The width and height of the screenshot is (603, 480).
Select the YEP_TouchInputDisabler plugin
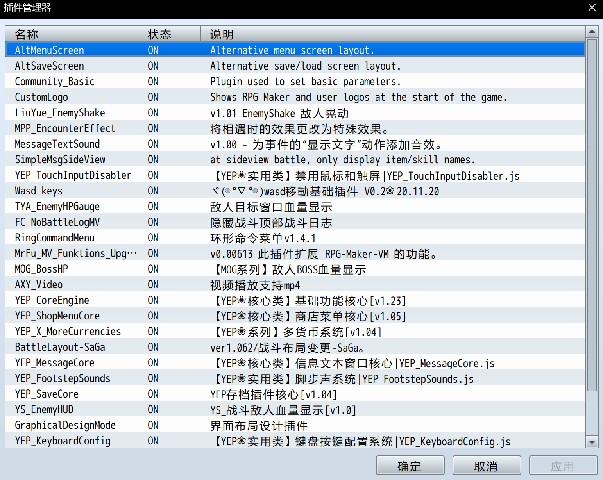tap(295, 175)
